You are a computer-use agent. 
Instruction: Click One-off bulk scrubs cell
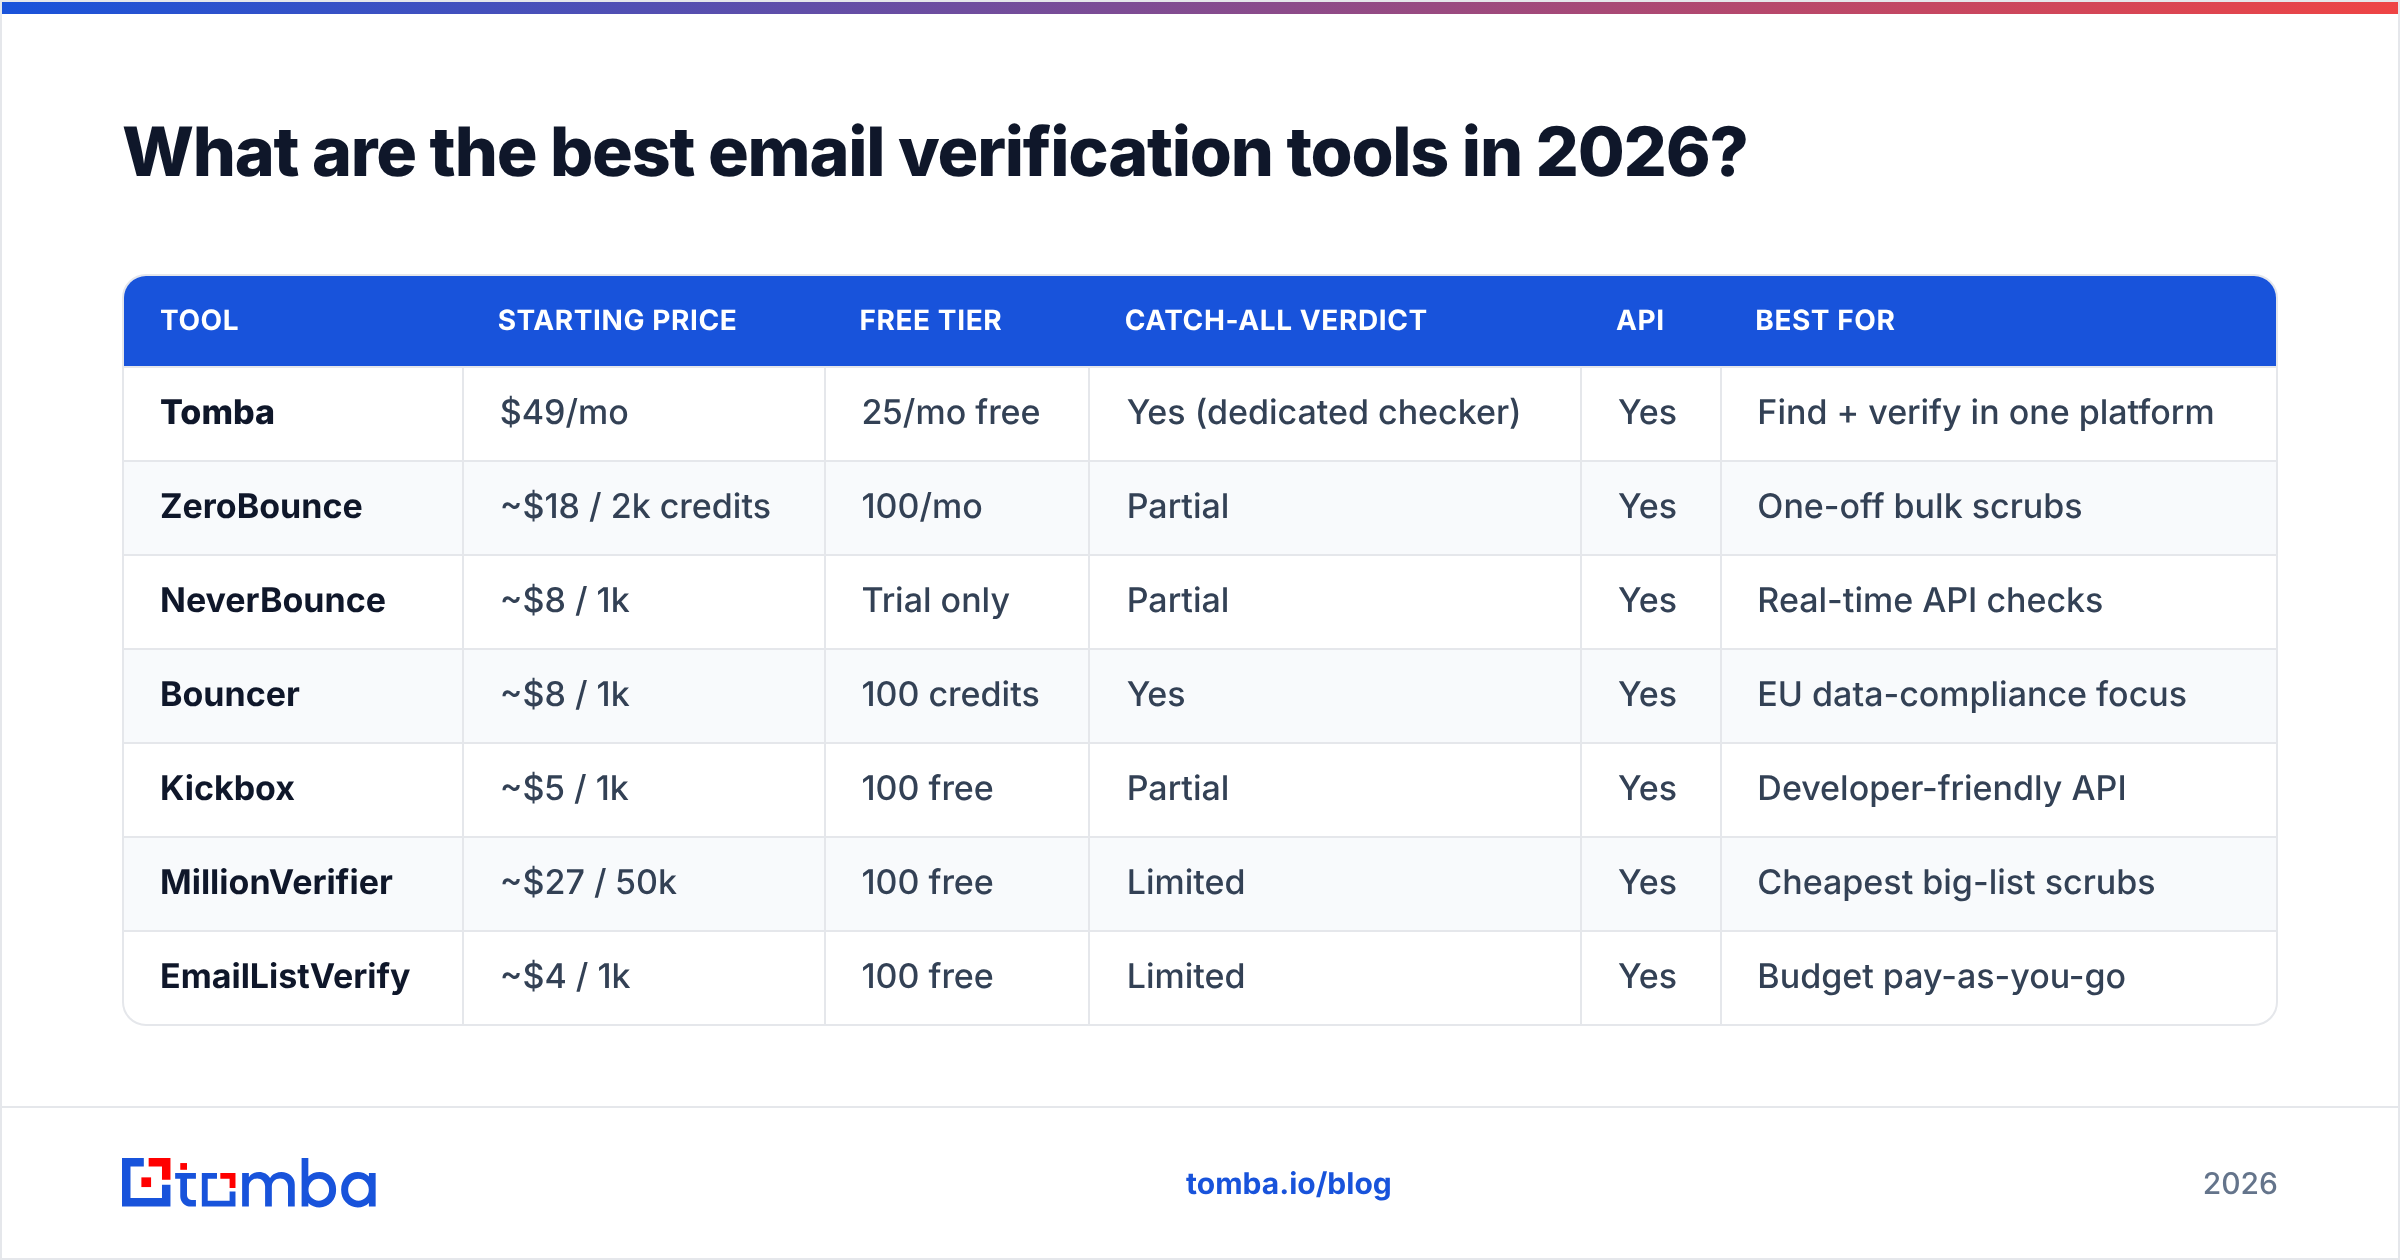[x=1999, y=507]
